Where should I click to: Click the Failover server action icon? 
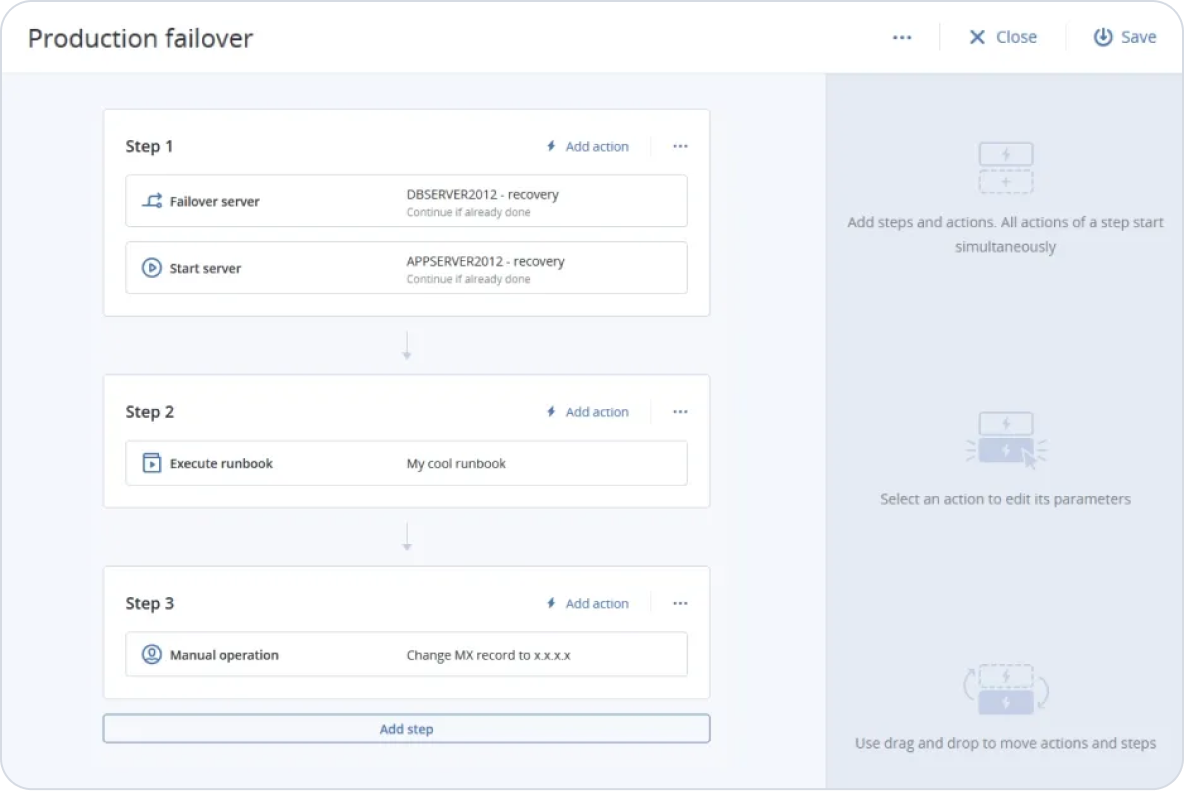(x=151, y=201)
